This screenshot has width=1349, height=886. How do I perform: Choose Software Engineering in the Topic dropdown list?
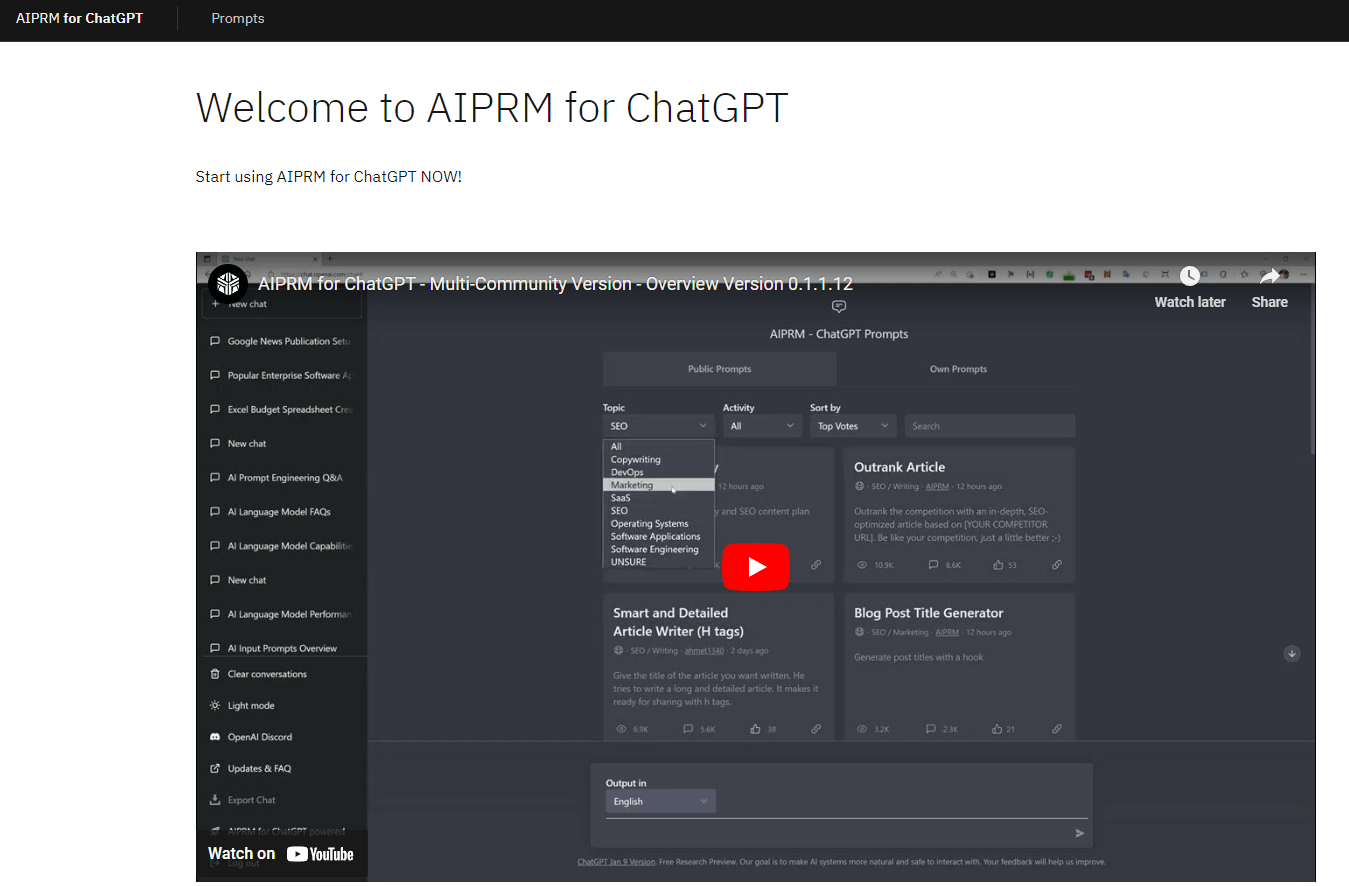pos(655,549)
